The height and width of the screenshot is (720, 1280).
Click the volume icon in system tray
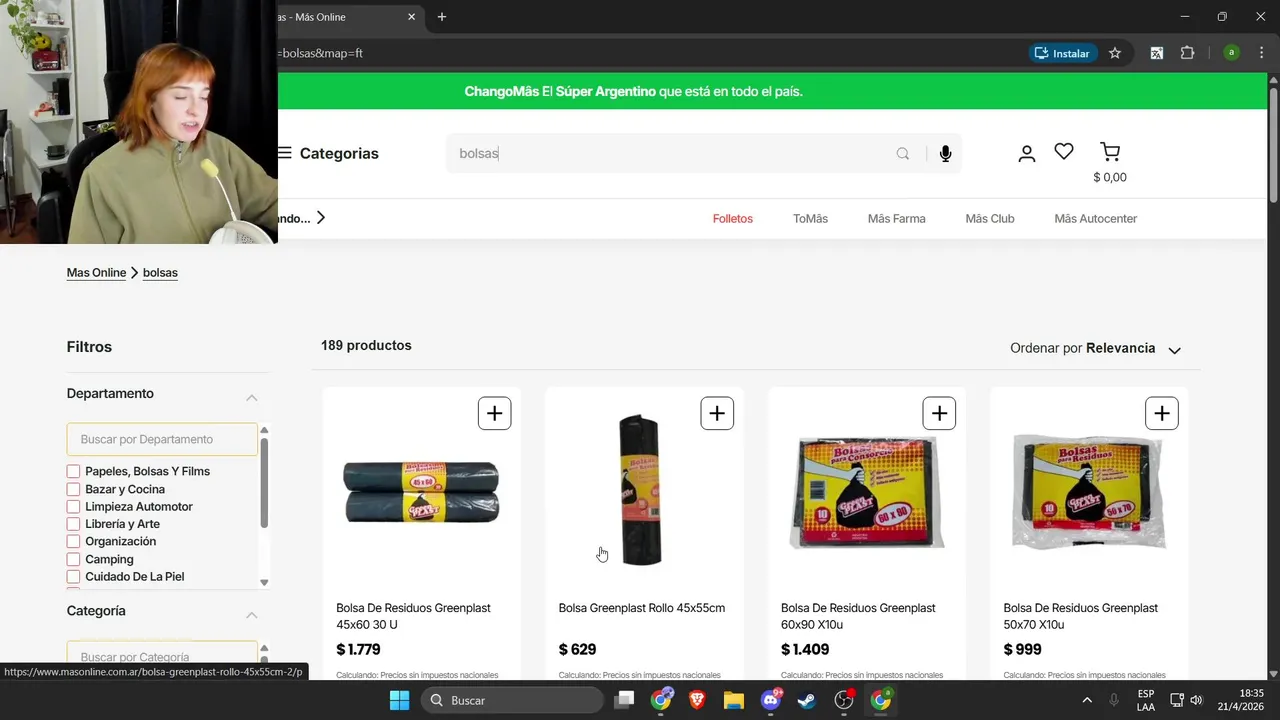[x=1196, y=700]
